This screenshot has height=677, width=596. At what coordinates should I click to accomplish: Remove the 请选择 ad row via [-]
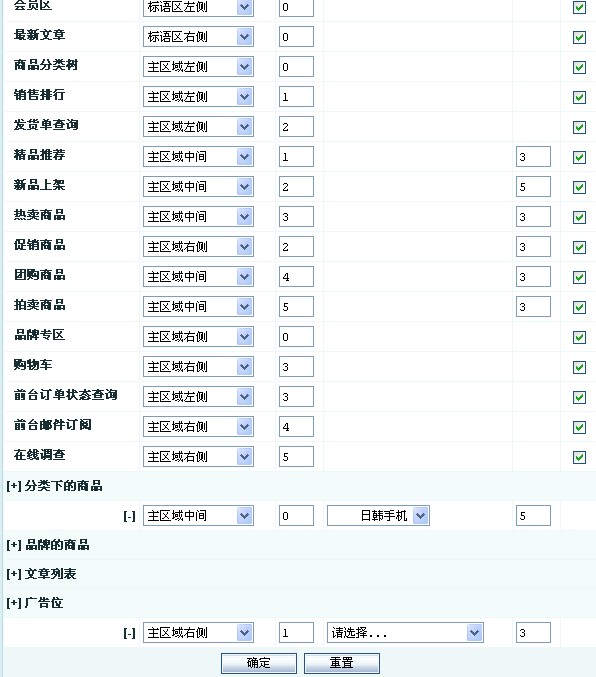coord(129,633)
